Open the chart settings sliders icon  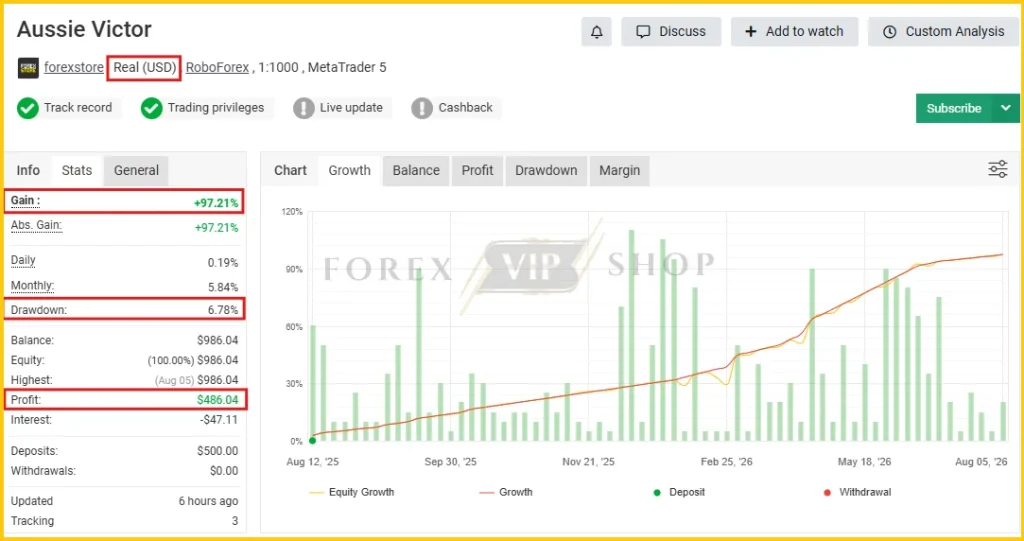point(997,169)
